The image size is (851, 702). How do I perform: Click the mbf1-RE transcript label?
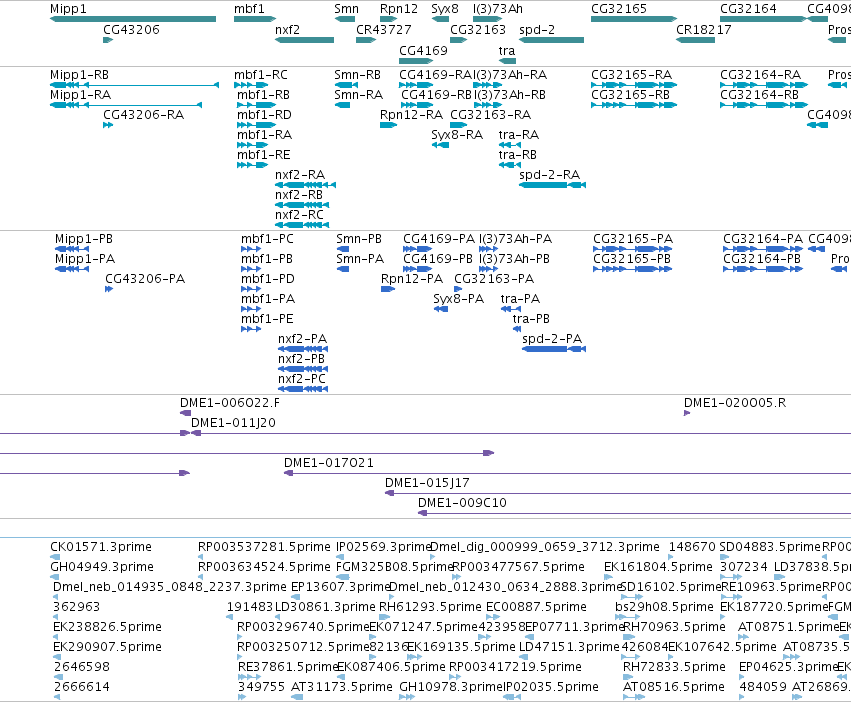[x=264, y=155]
